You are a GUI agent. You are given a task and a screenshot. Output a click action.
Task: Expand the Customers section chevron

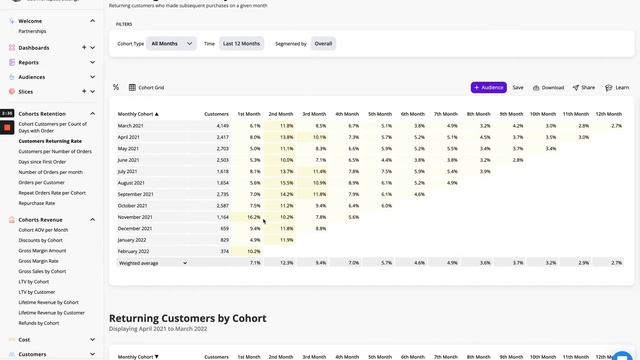click(93, 354)
